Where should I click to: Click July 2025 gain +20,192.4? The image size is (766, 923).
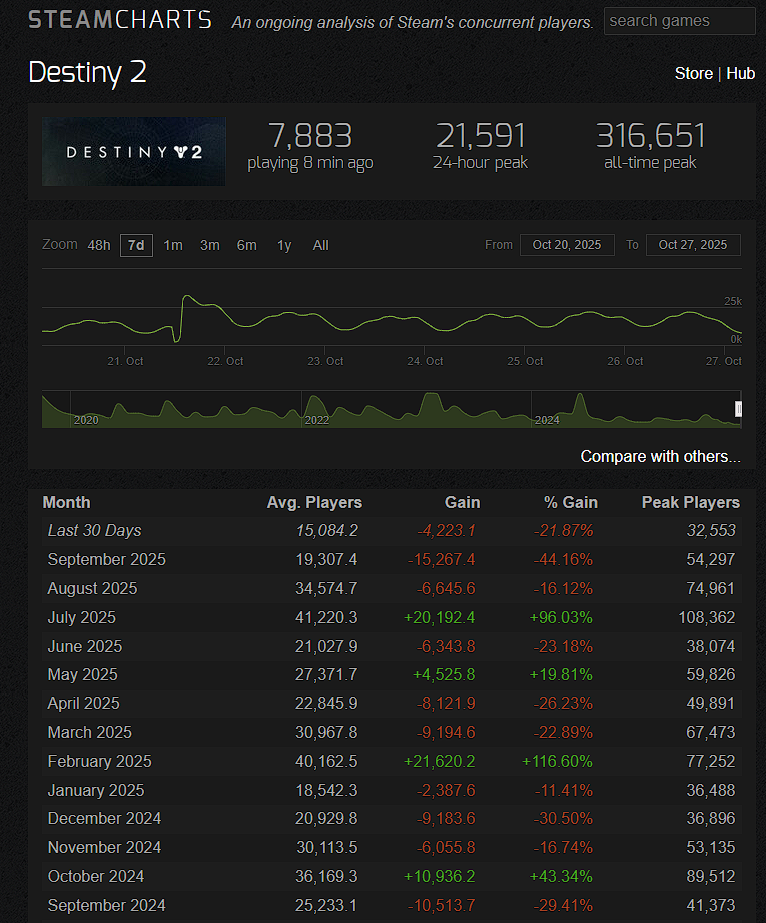pos(439,617)
